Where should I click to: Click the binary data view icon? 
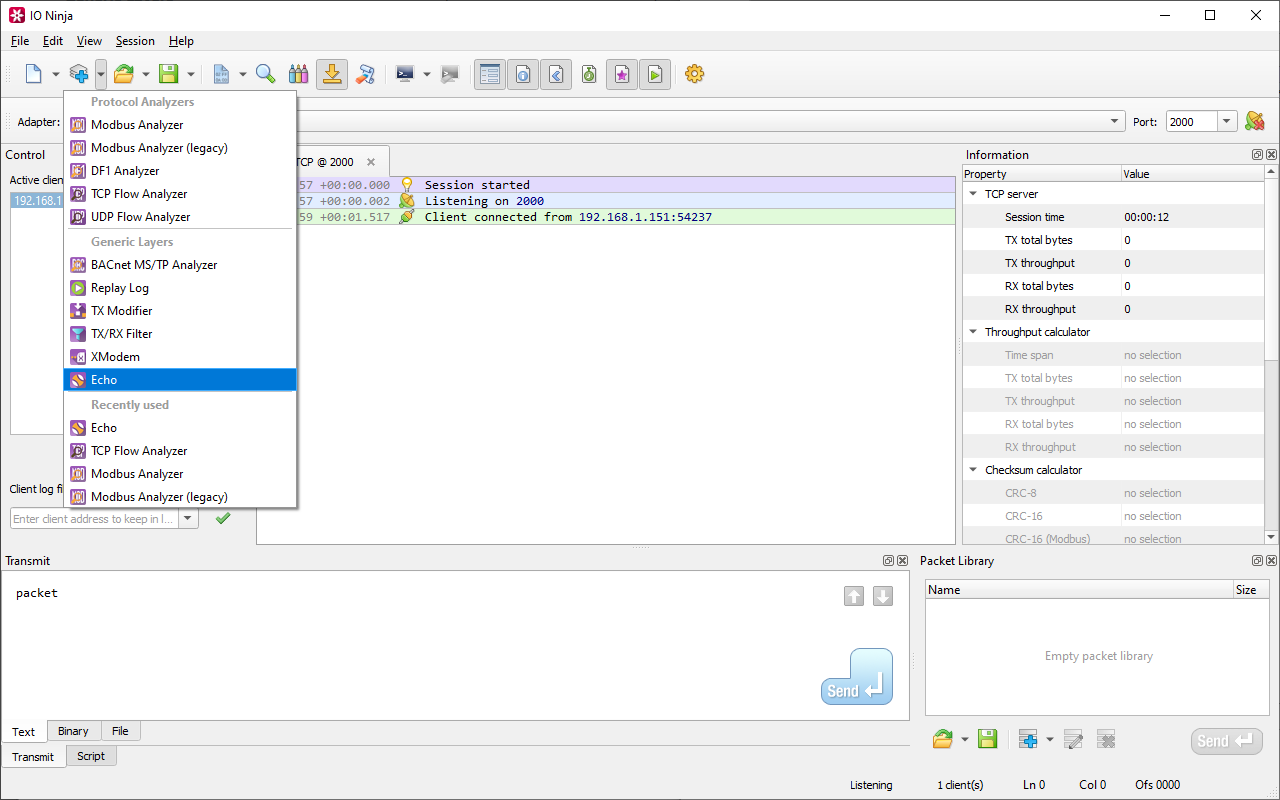point(221,74)
